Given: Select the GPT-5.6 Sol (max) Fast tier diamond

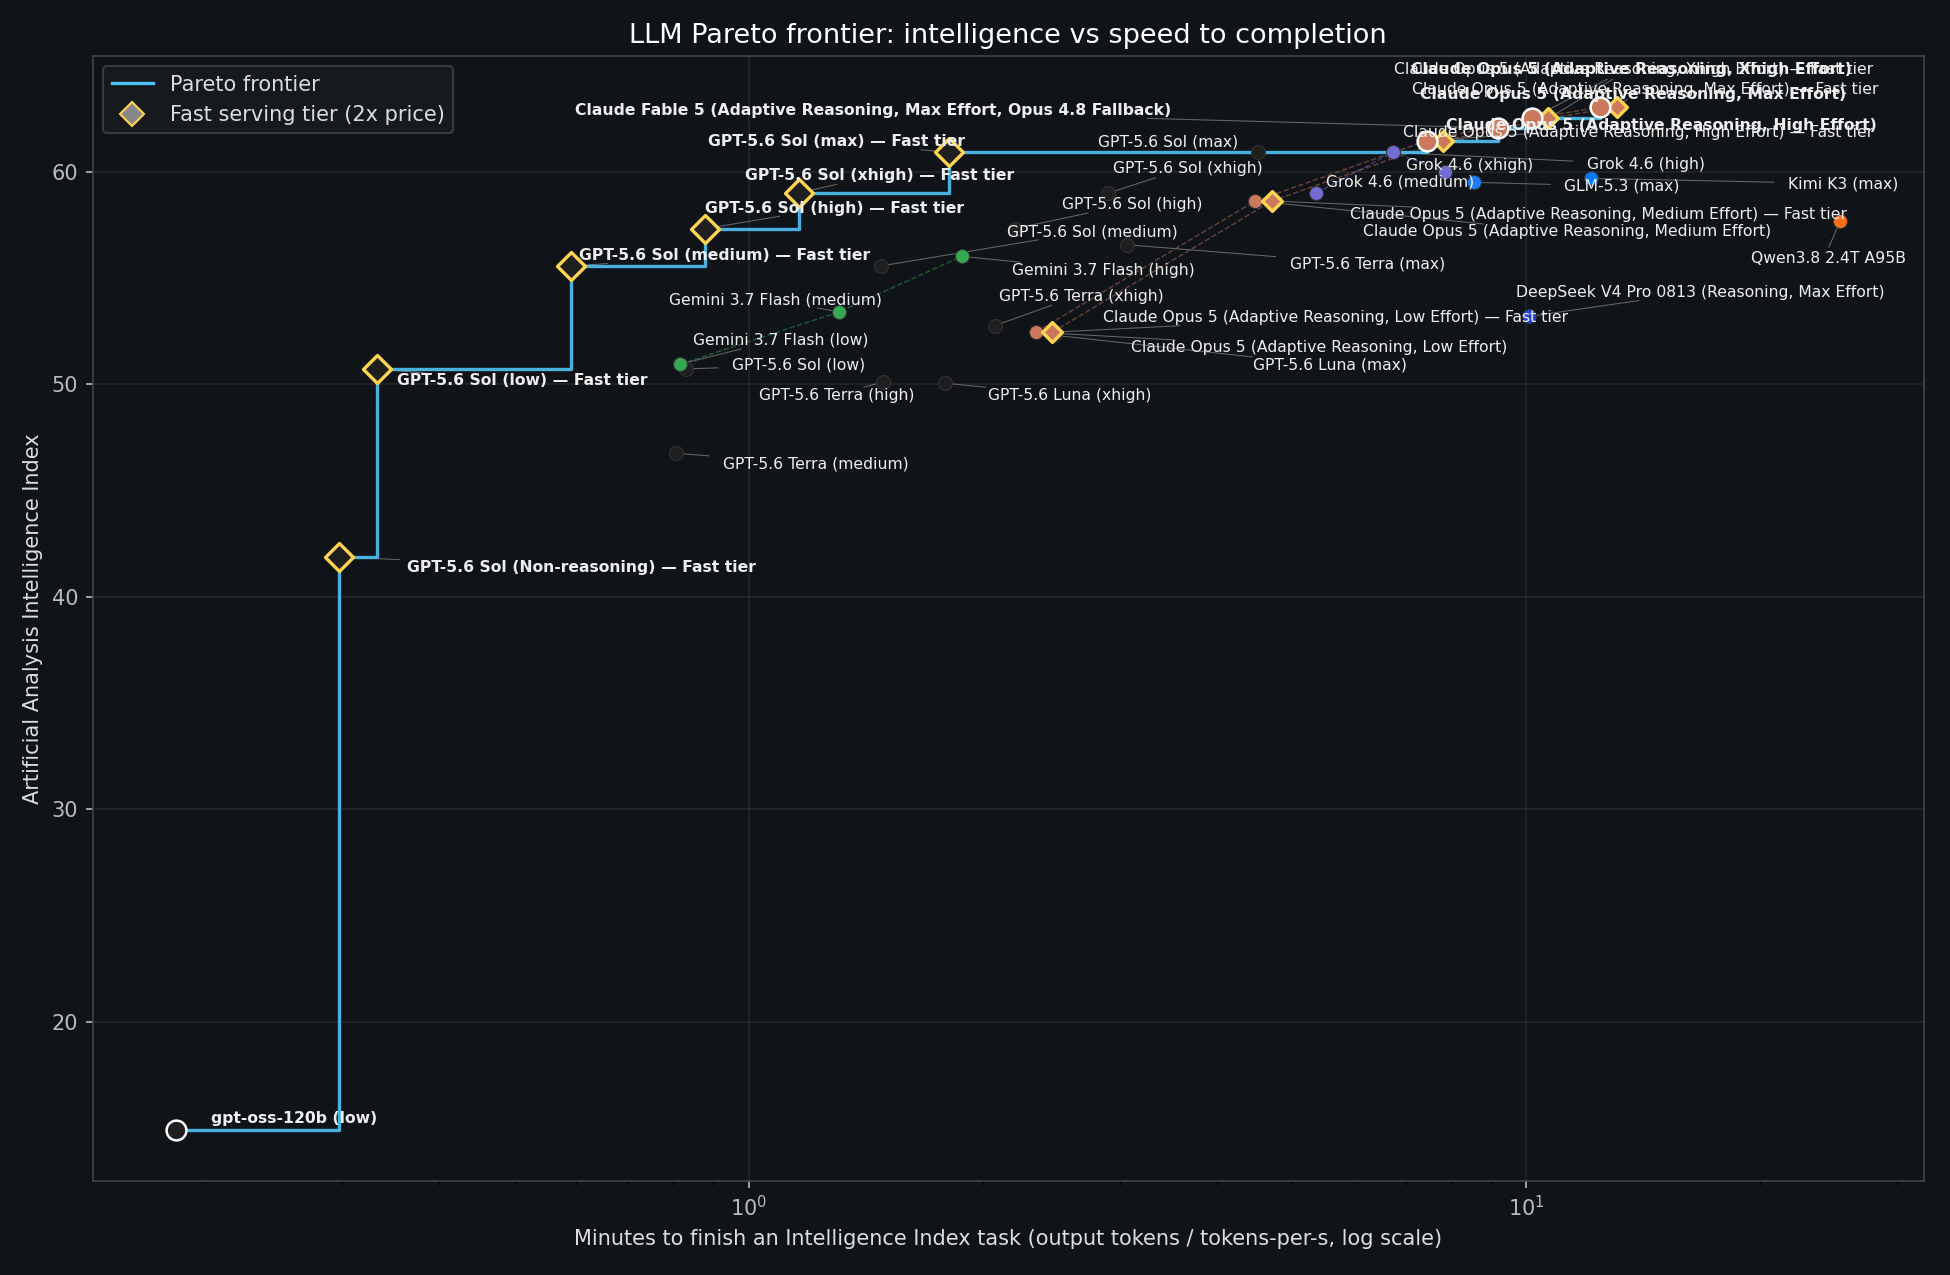Looking at the screenshot, I should point(949,152).
